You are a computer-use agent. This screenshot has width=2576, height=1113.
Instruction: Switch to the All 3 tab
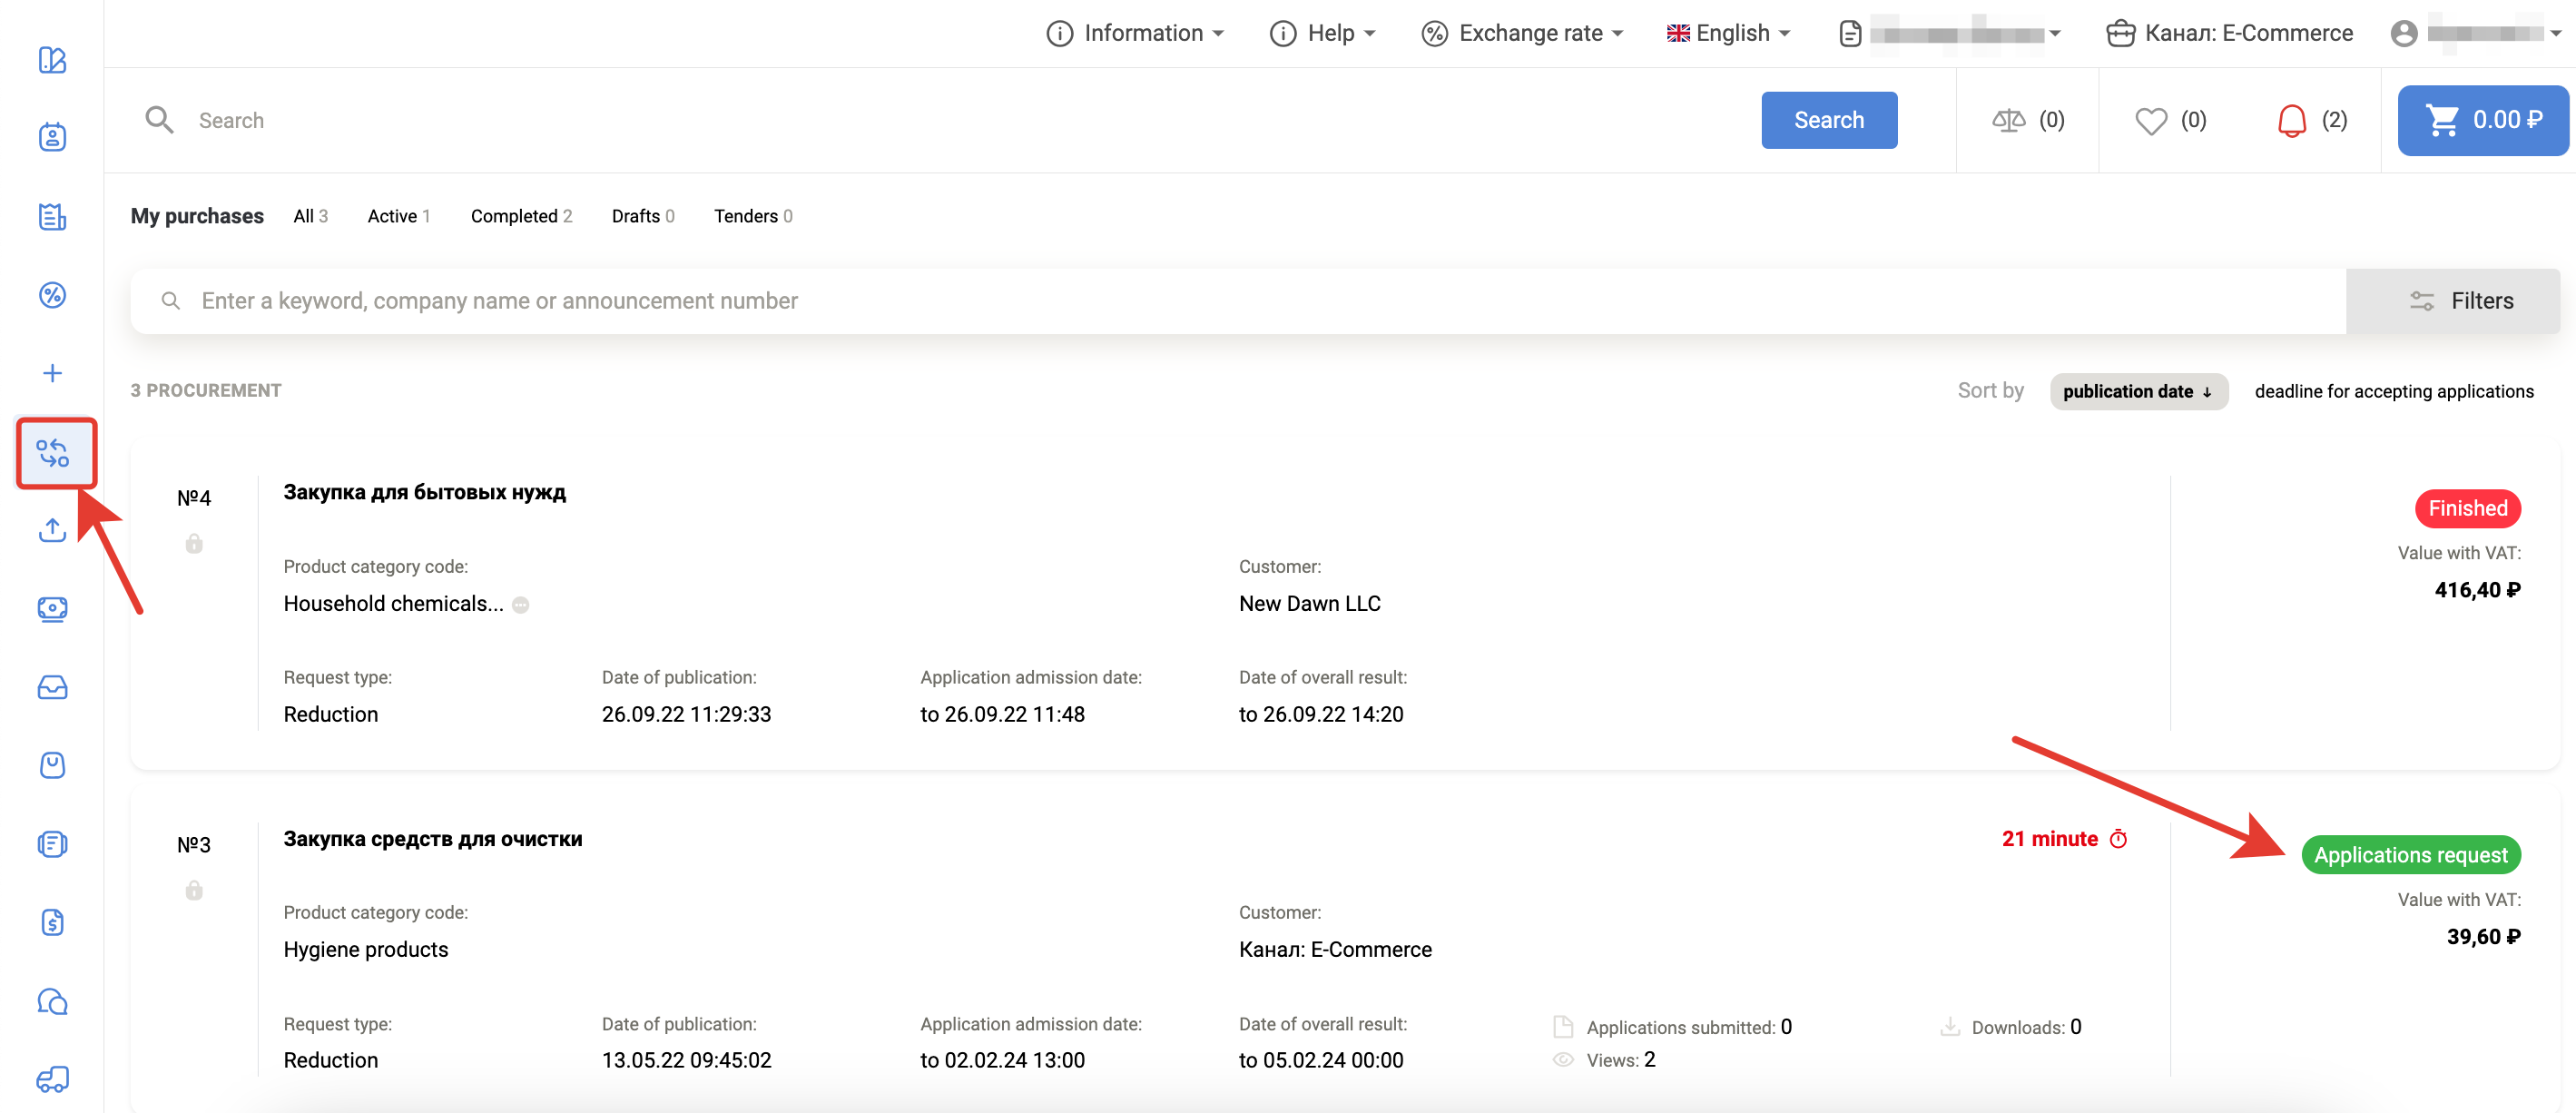pos(310,216)
